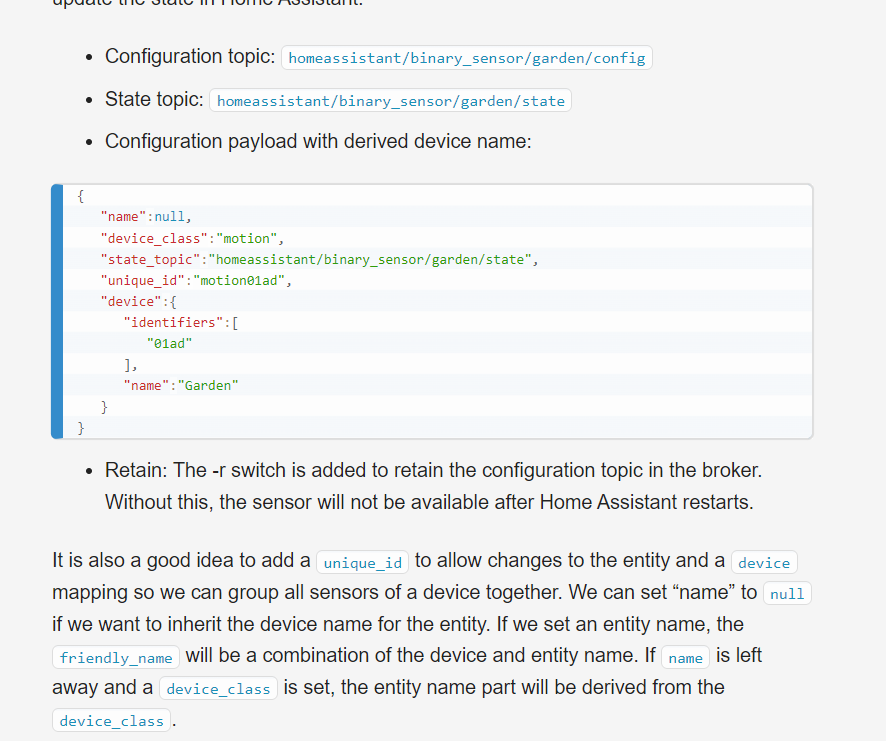Viewport: 886px width, 741px height.
Task: Click the text 'Configuration payload with derived device name:'
Action: [318, 141]
